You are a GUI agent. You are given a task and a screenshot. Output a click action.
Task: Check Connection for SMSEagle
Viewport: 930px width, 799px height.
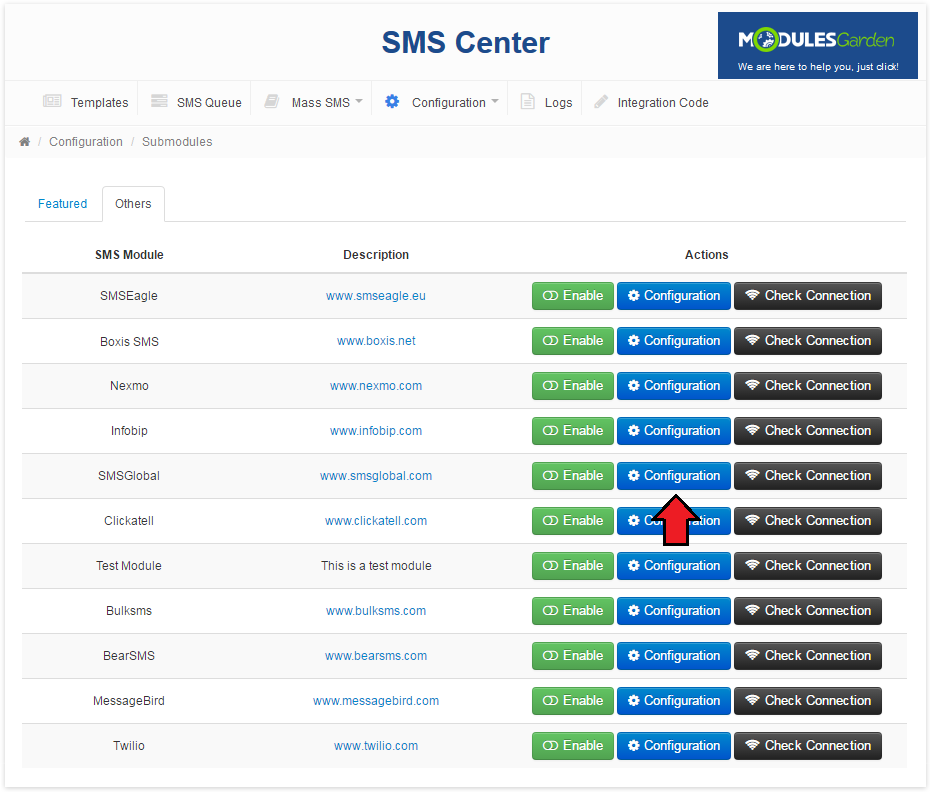(808, 296)
